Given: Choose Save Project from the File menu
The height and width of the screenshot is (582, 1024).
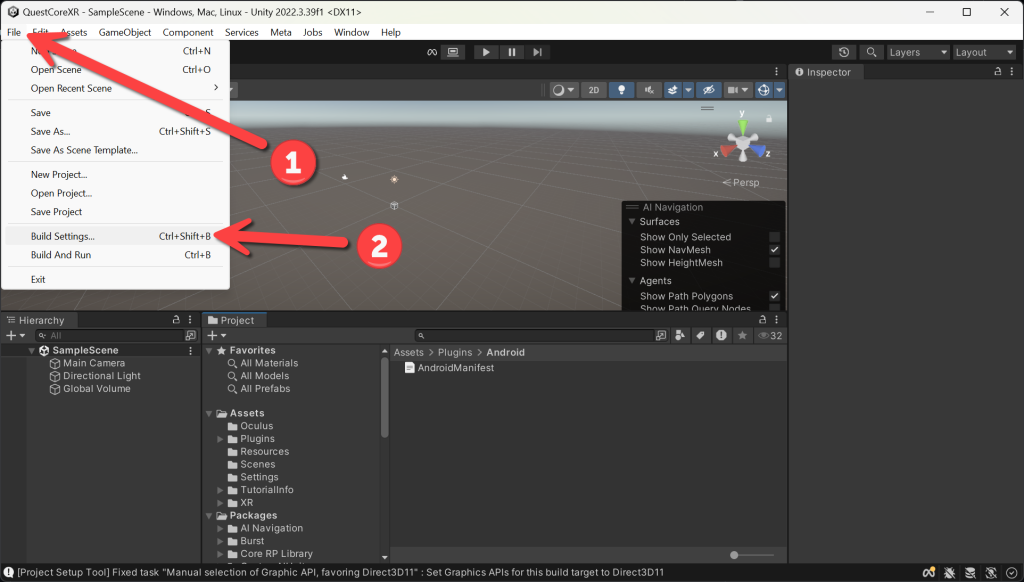Looking at the screenshot, I should pos(117,212).
